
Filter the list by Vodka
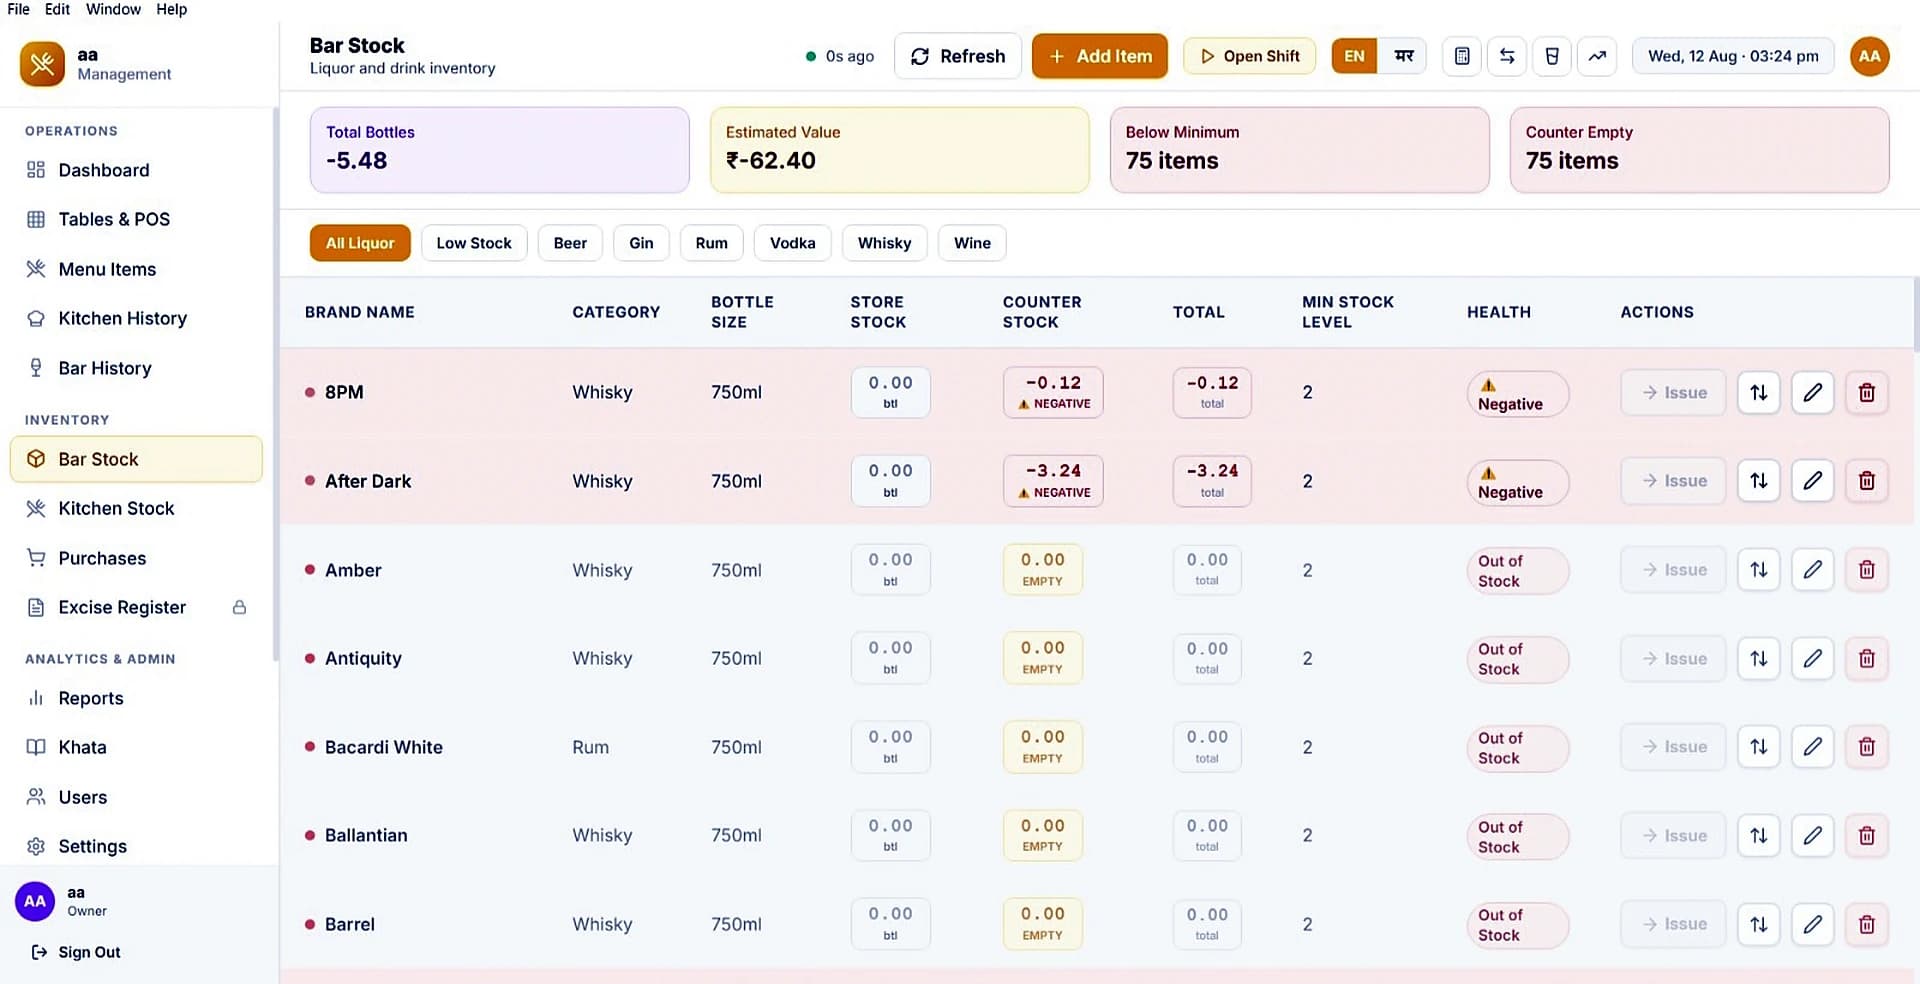click(x=793, y=243)
